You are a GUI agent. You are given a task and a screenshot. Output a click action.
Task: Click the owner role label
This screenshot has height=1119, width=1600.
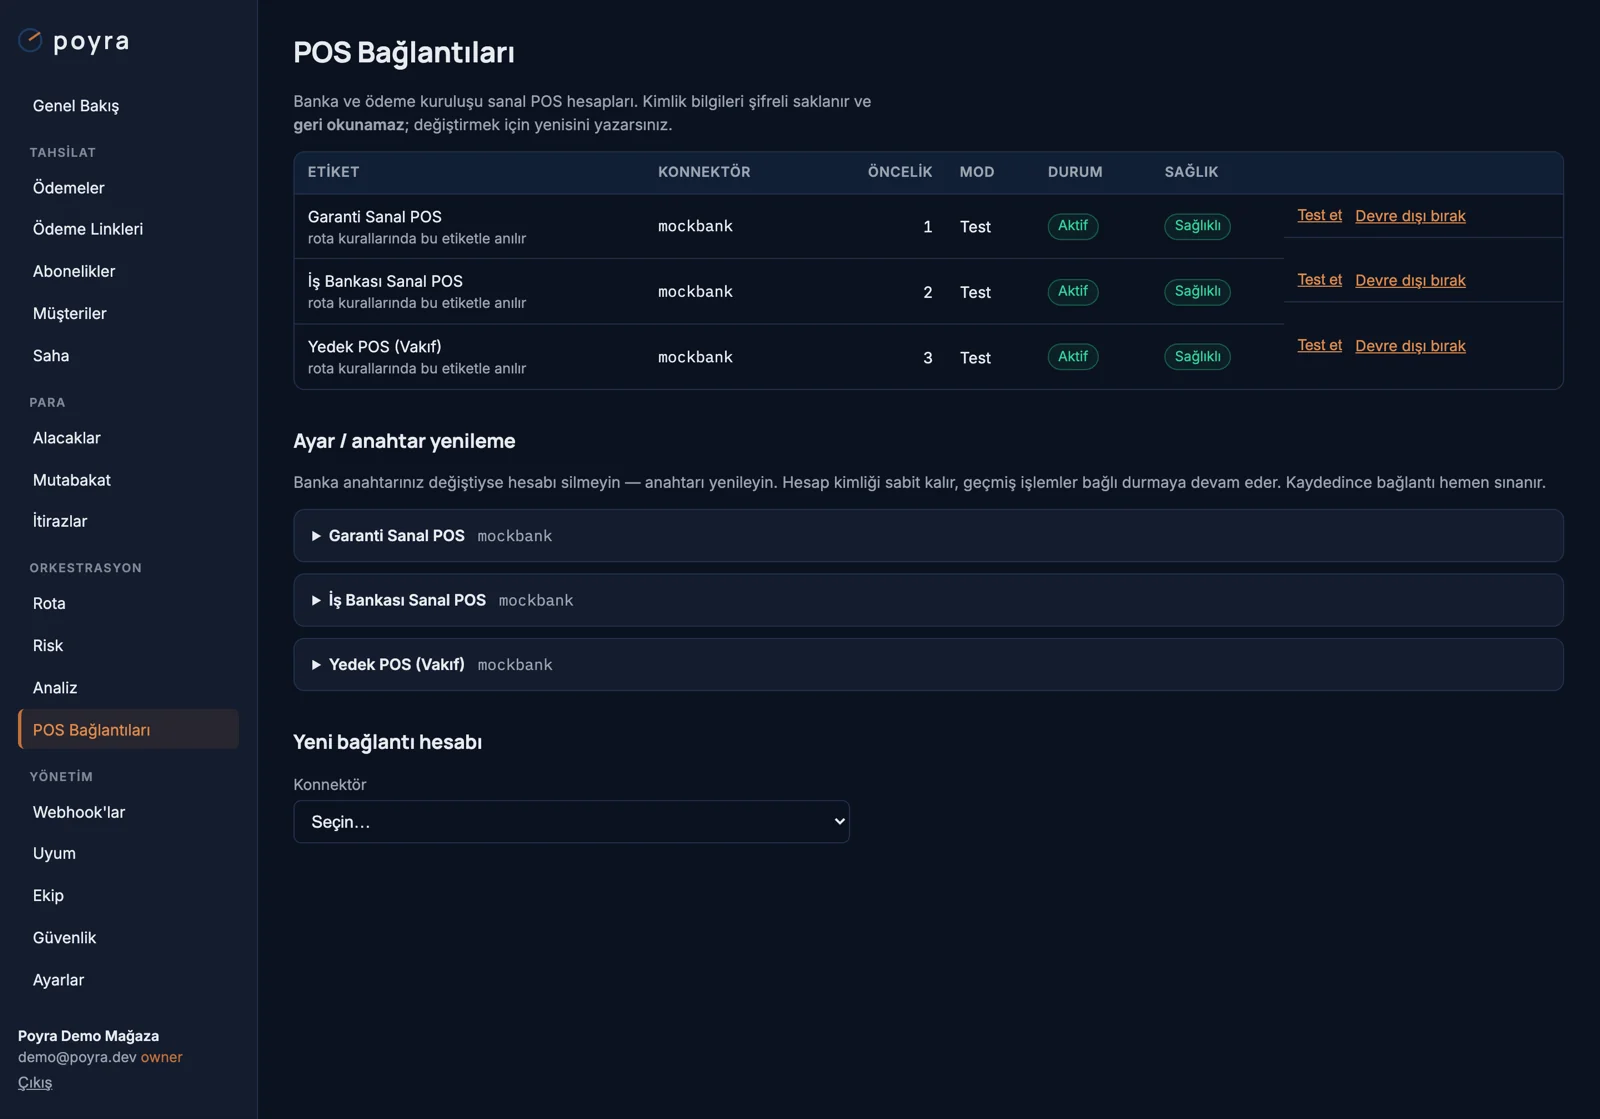[162, 1057]
